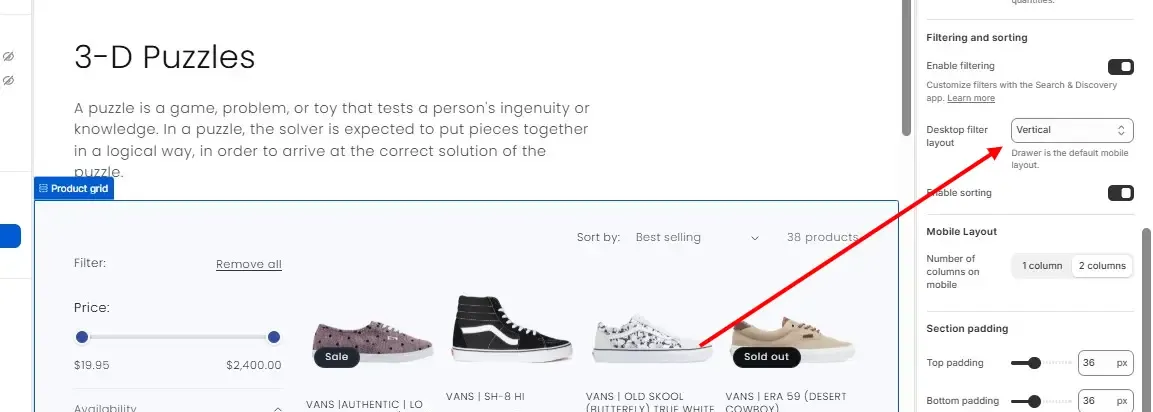The height and width of the screenshot is (412, 1153).
Task: Open the Vans Authentic Lo Pro product image
Action: [373, 341]
